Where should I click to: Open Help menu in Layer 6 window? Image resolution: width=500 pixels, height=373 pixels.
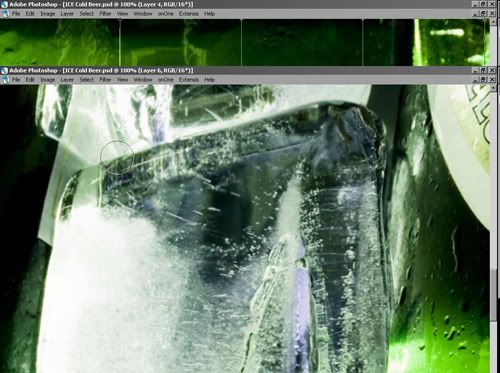click(x=209, y=80)
